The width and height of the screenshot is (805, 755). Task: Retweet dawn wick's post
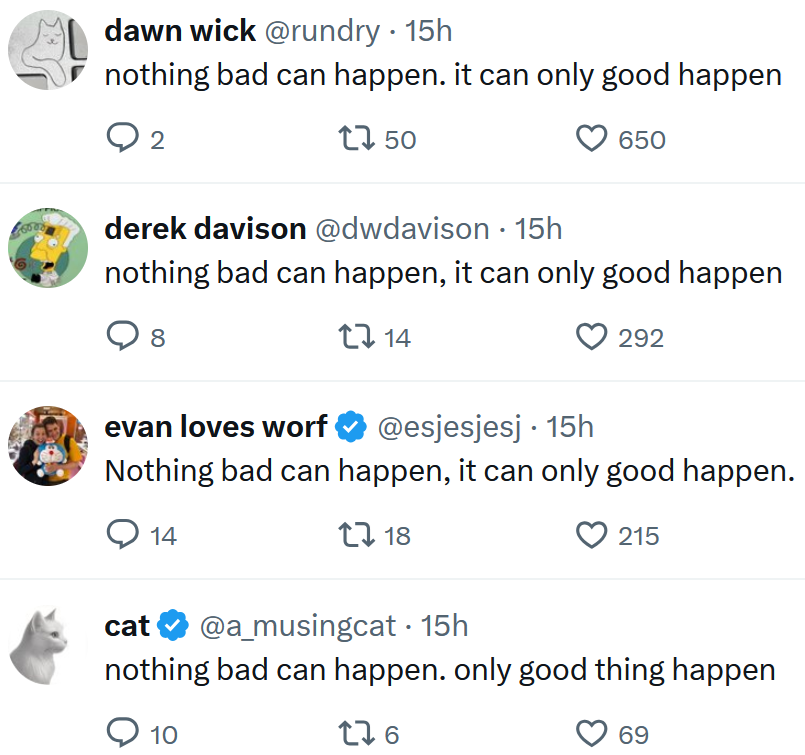pyautogui.click(x=354, y=139)
